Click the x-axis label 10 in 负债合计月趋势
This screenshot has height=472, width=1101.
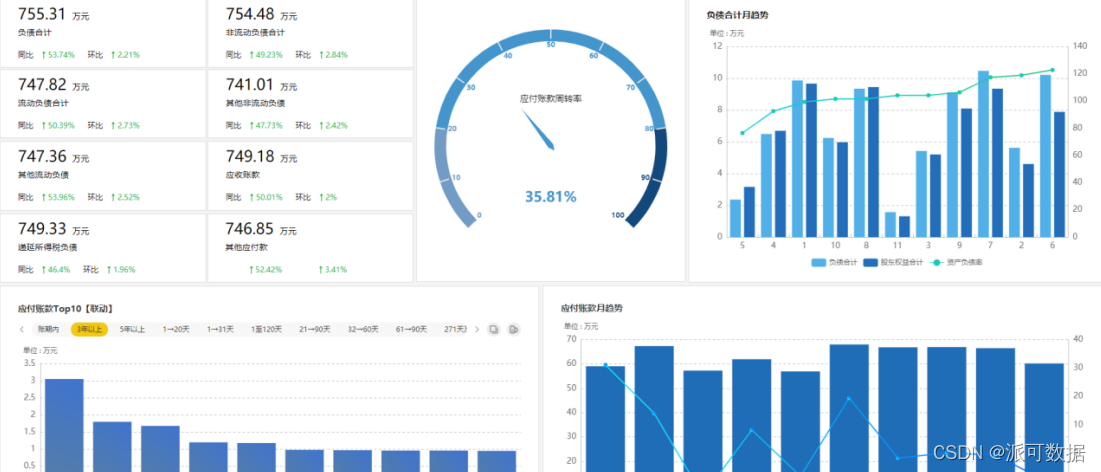(x=835, y=245)
